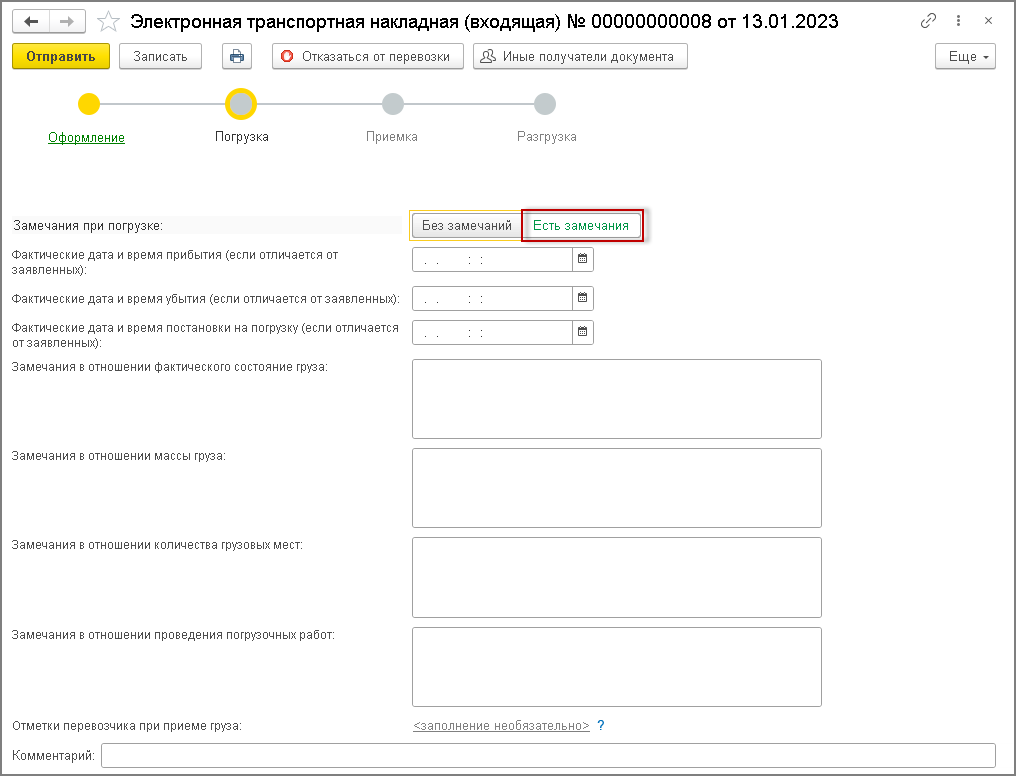This screenshot has width=1016, height=776.
Task: Go back with the left arrow button
Action: pos(31,22)
